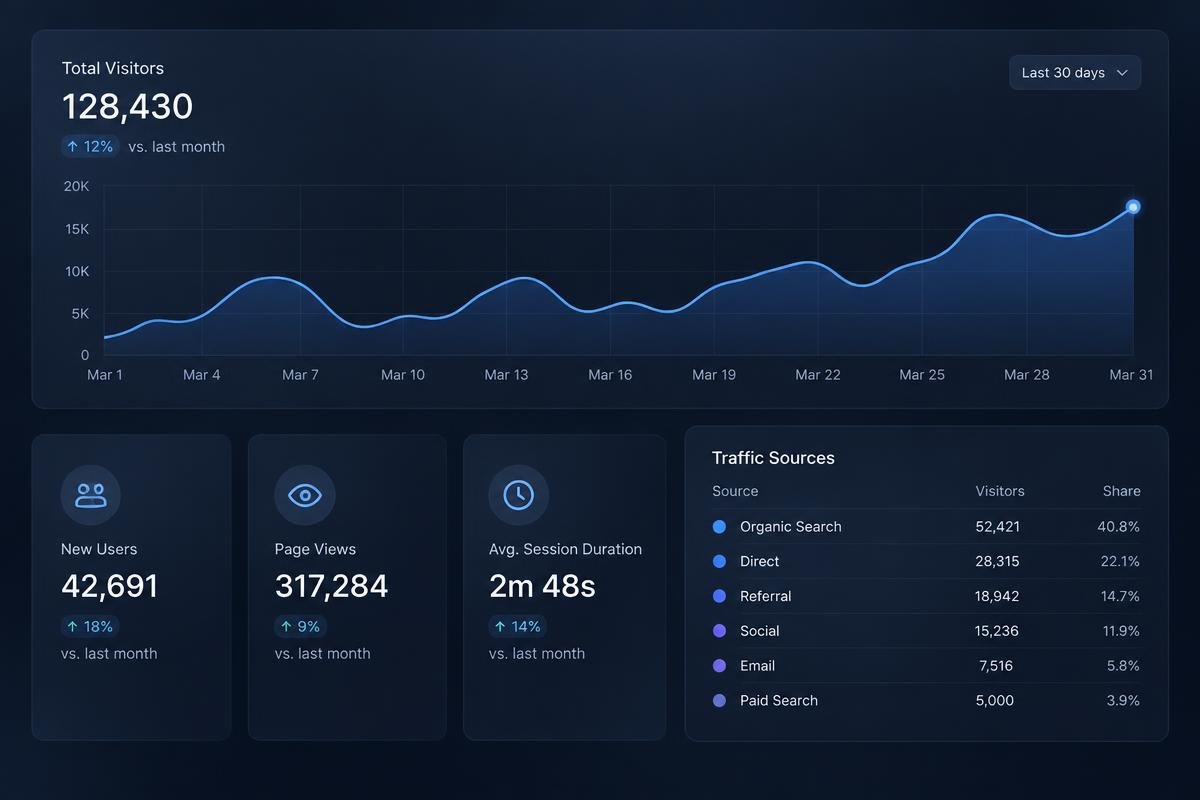This screenshot has width=1200, height=800.
Task: Click the 12% increase badge under Total Visitors
Action: pos(90,146)
